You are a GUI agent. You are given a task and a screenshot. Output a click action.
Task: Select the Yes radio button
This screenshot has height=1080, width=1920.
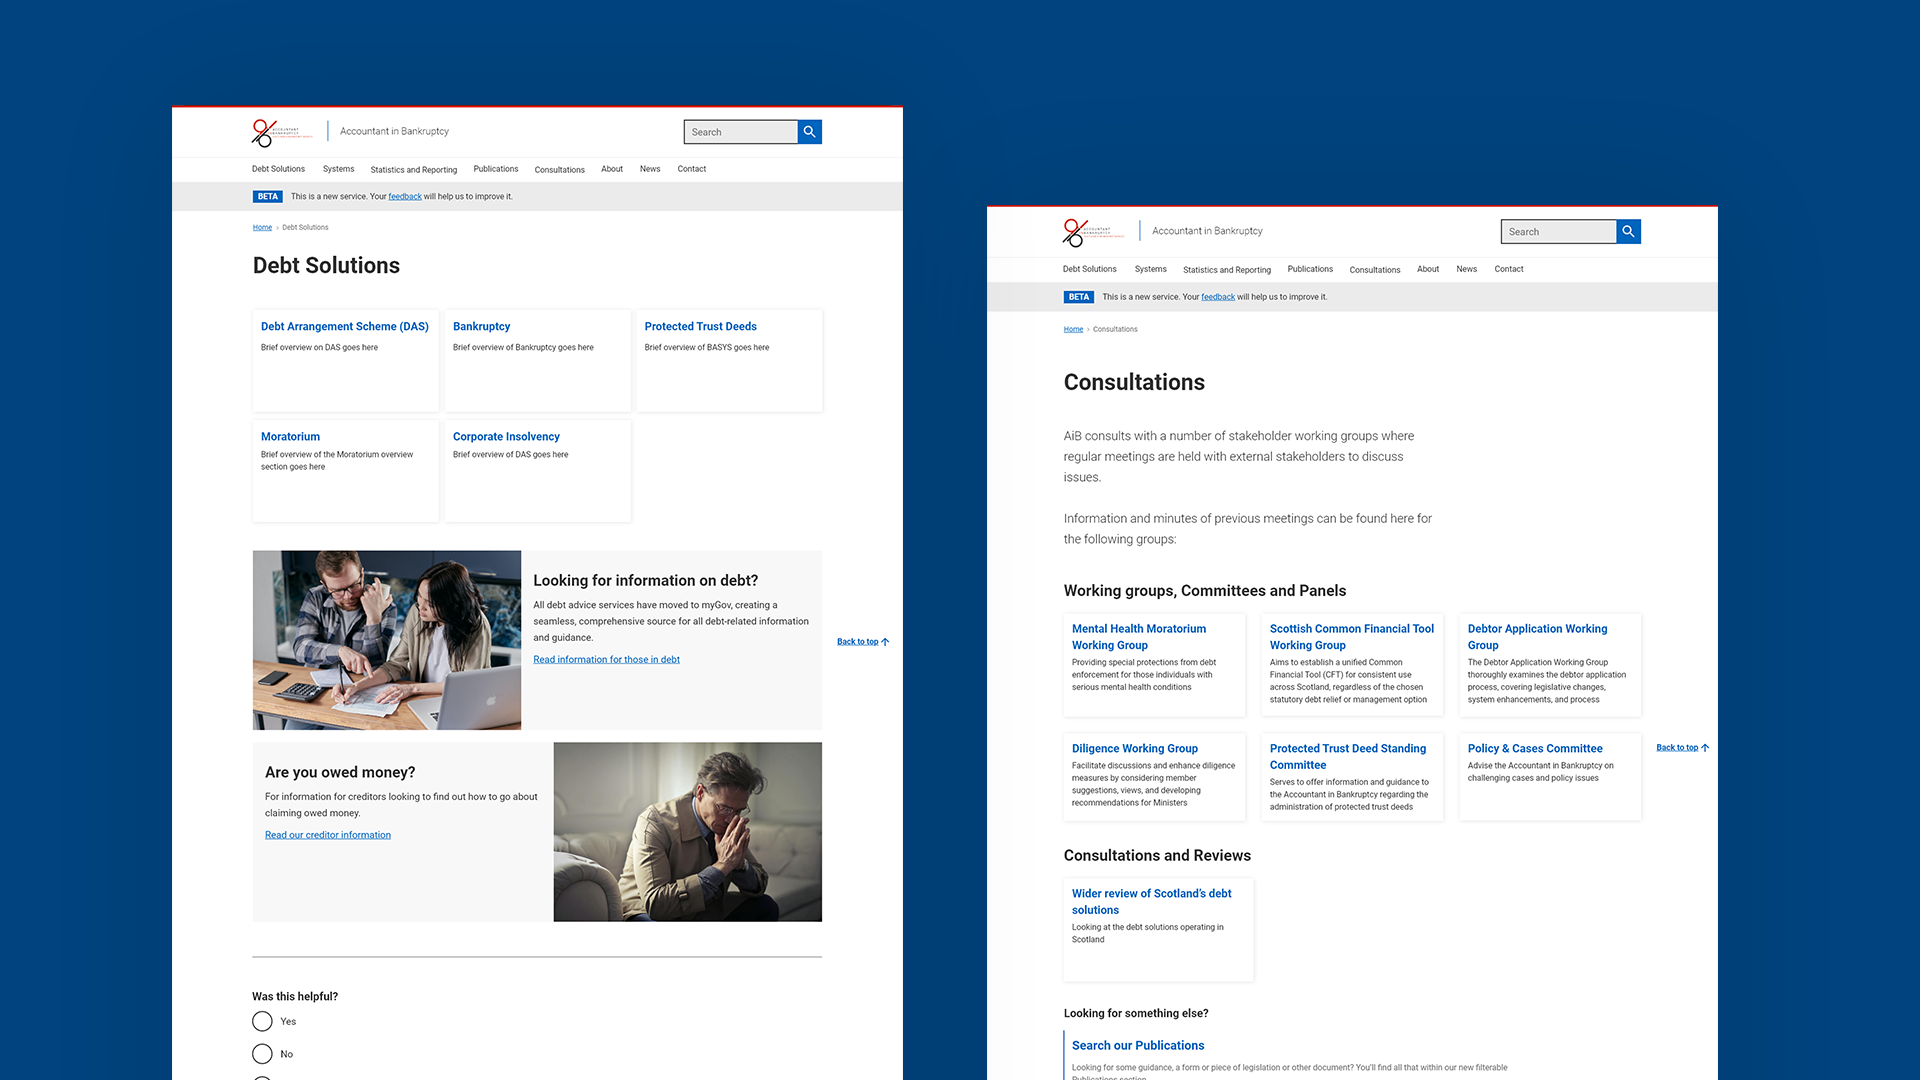tap(262, 1021)
